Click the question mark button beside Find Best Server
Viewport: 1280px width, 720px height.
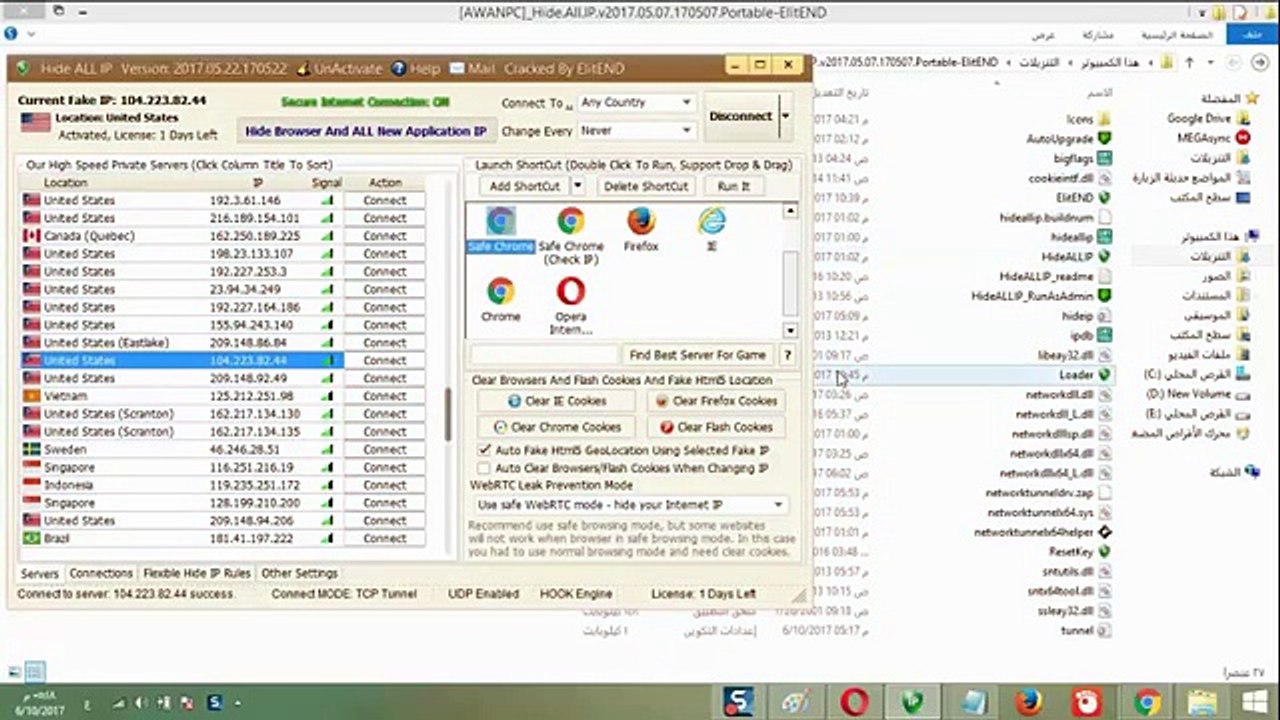(x=787, y=355)
